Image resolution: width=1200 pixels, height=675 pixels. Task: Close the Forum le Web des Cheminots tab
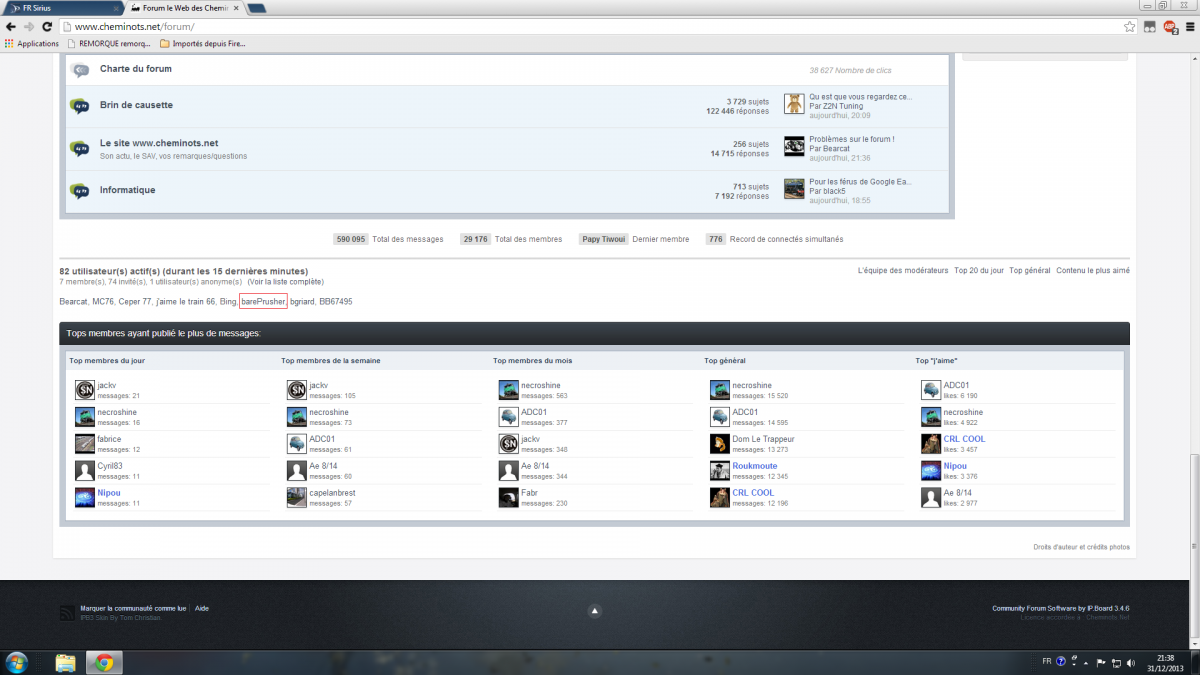(236, 8)
